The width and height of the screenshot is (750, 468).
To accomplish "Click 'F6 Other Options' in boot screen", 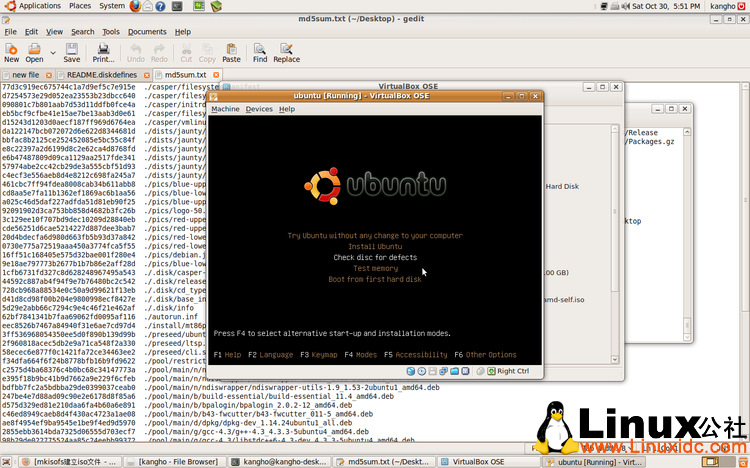I will 485,355.
